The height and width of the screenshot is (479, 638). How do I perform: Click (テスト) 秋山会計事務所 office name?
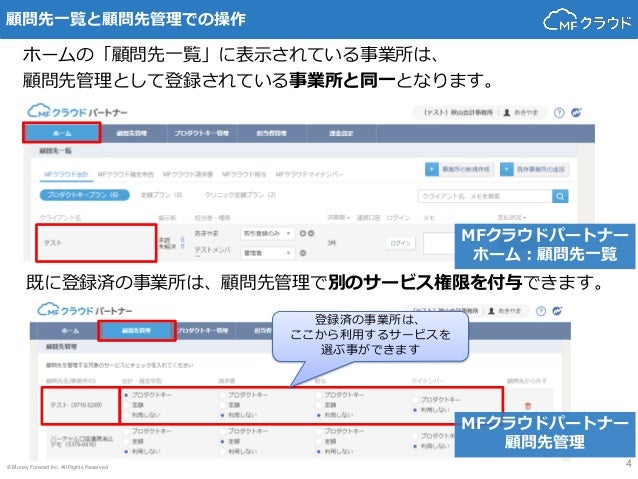pos(457,113)
